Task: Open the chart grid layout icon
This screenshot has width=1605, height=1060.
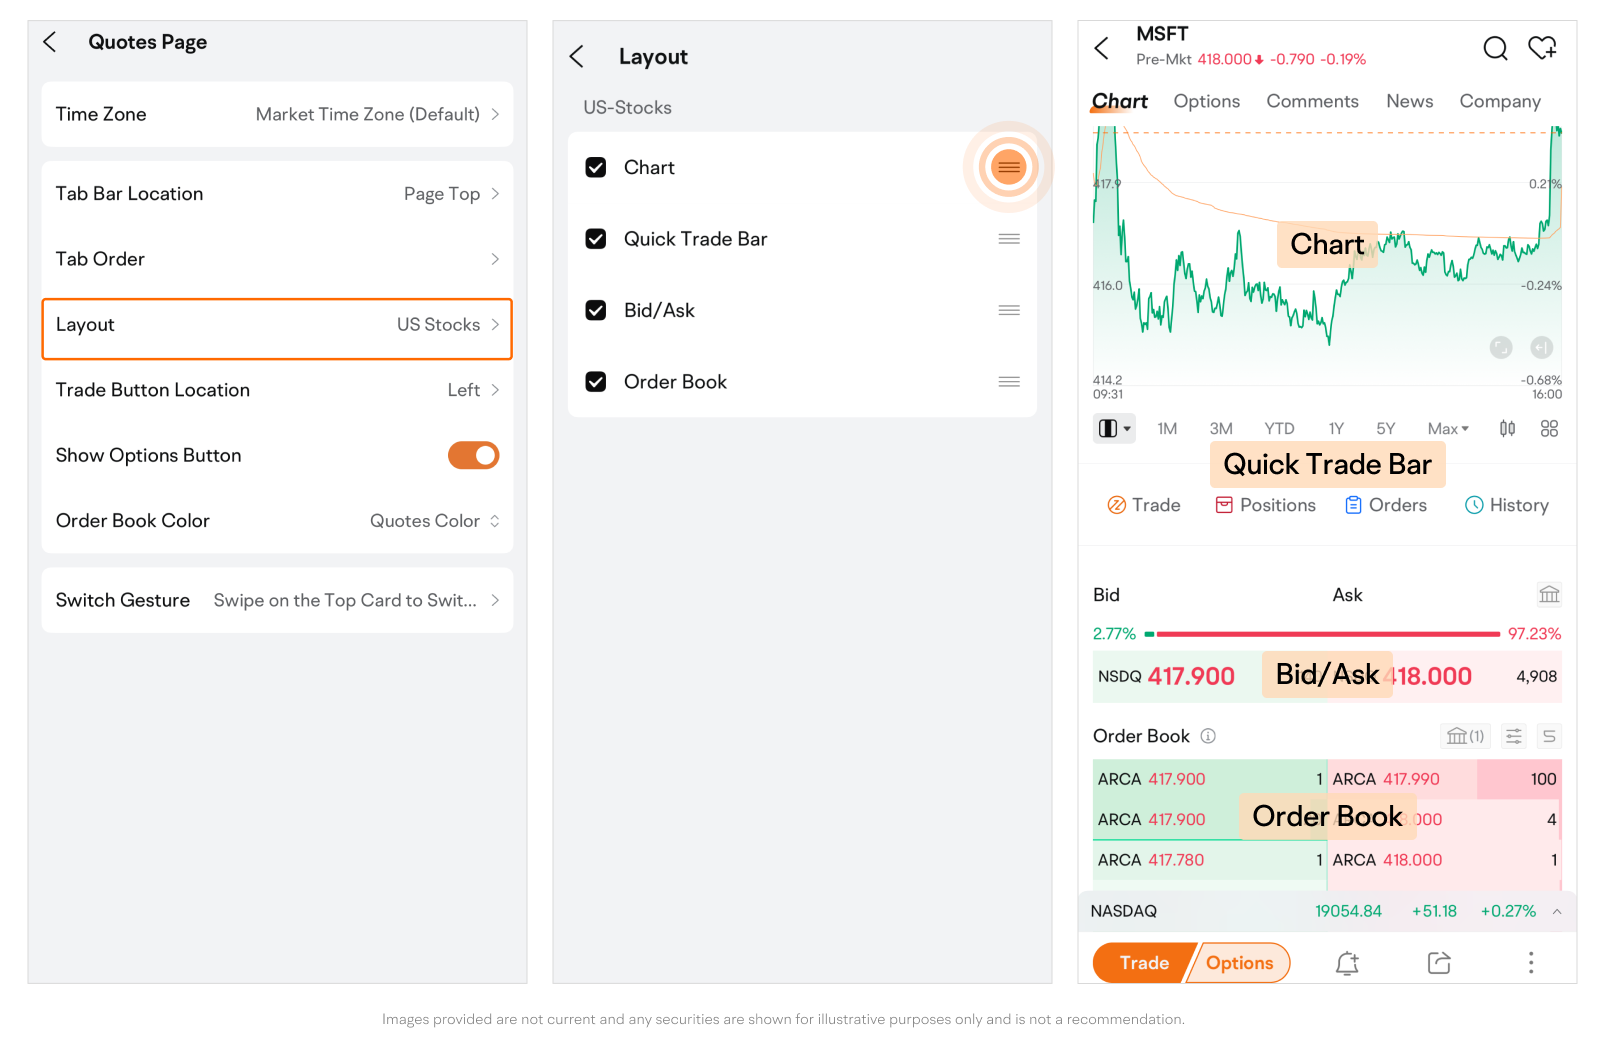Action: [x=1549, y=429]
